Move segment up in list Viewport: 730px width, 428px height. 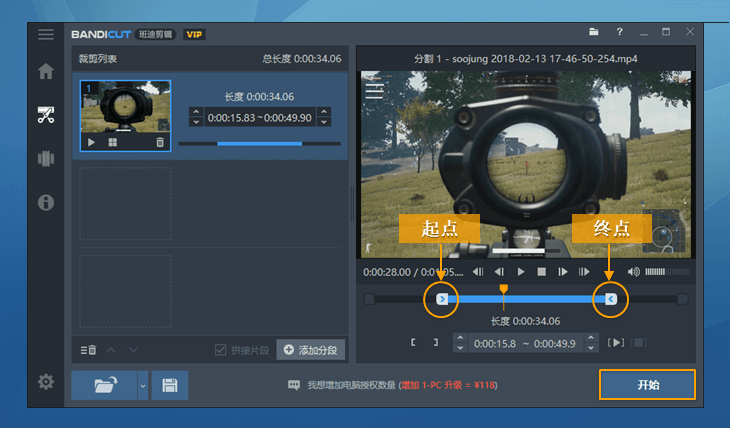coord(111,350)
